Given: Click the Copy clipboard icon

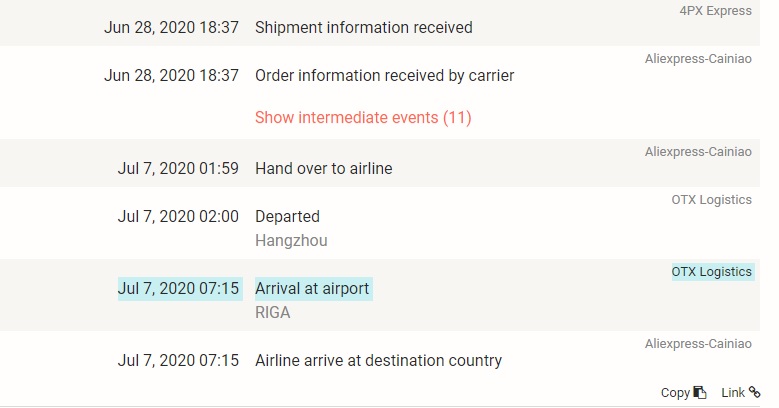Looking at the screenshot, I should point(700,393).
